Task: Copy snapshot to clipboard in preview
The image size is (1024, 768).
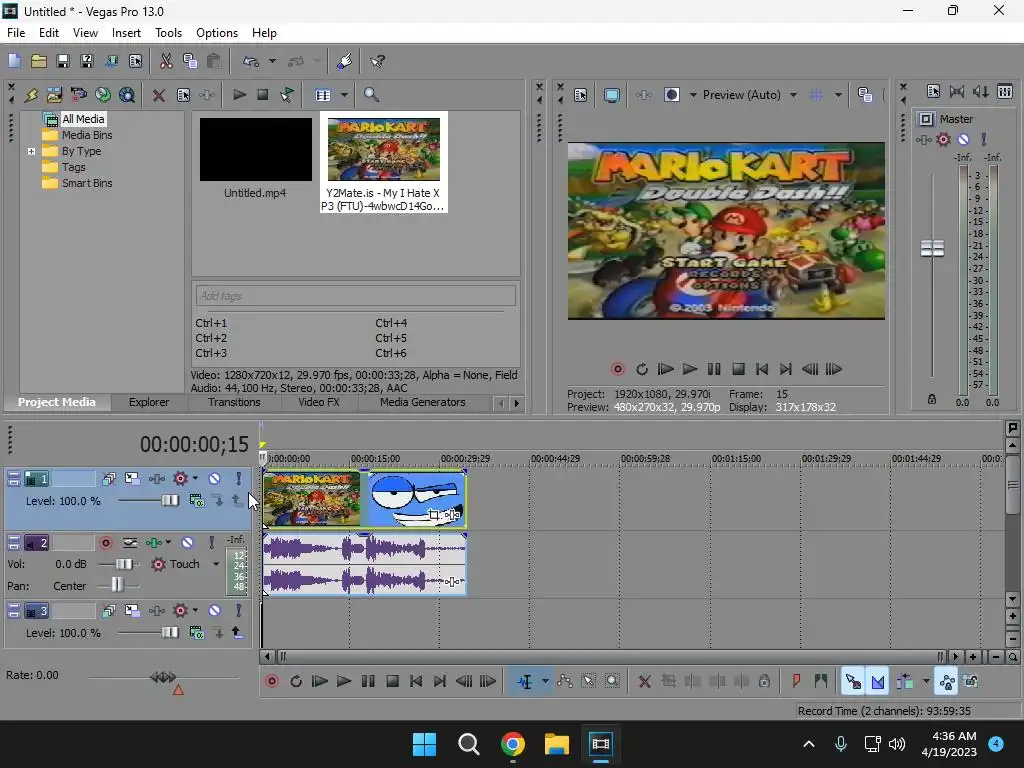Action: (865, 95)
